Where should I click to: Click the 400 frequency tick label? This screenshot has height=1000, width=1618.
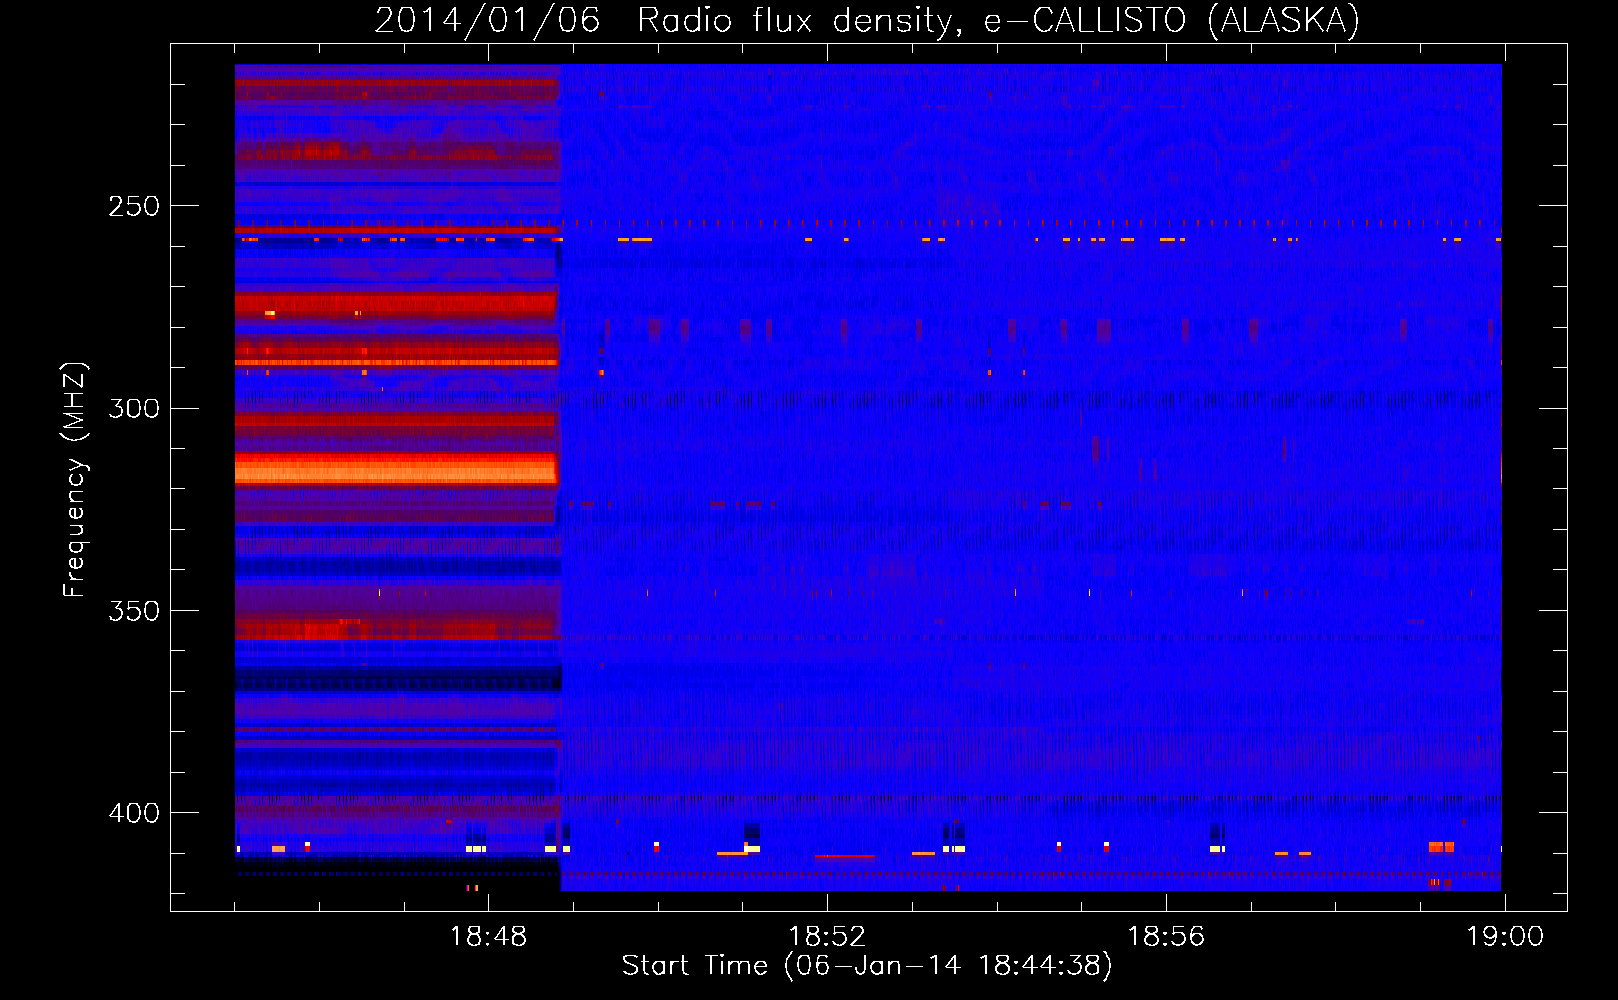[133, 813]
